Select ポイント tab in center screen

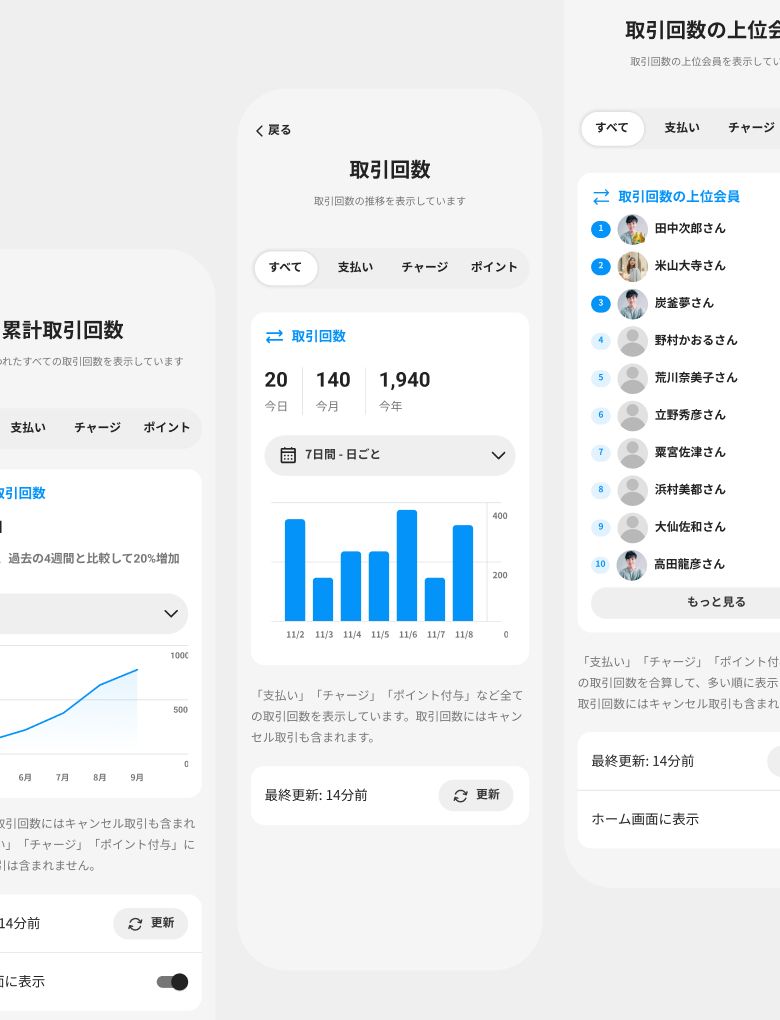[494, 267]
